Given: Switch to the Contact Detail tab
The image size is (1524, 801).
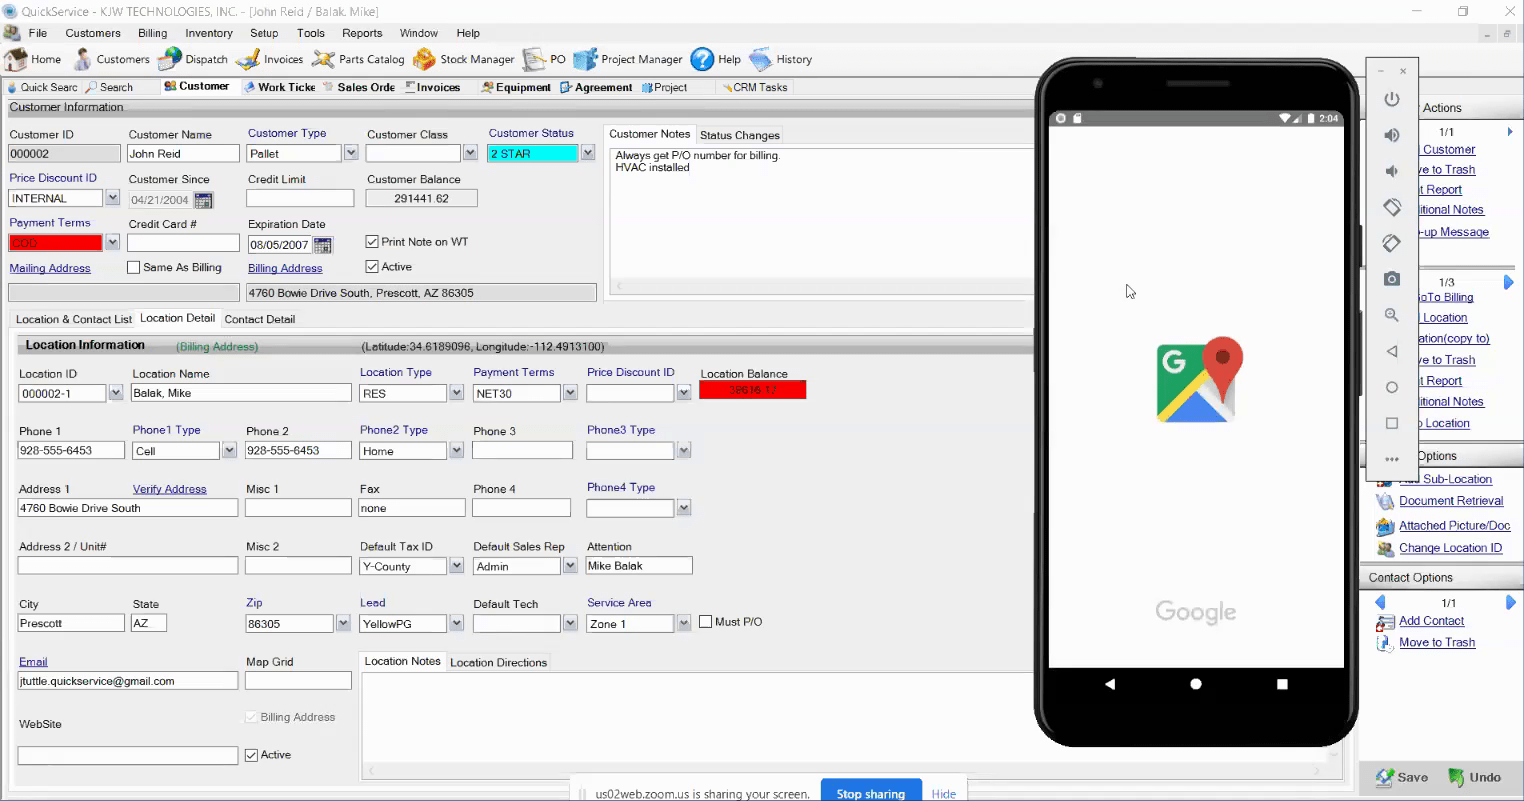Looking at the screenshot, I should coord(259,319).
